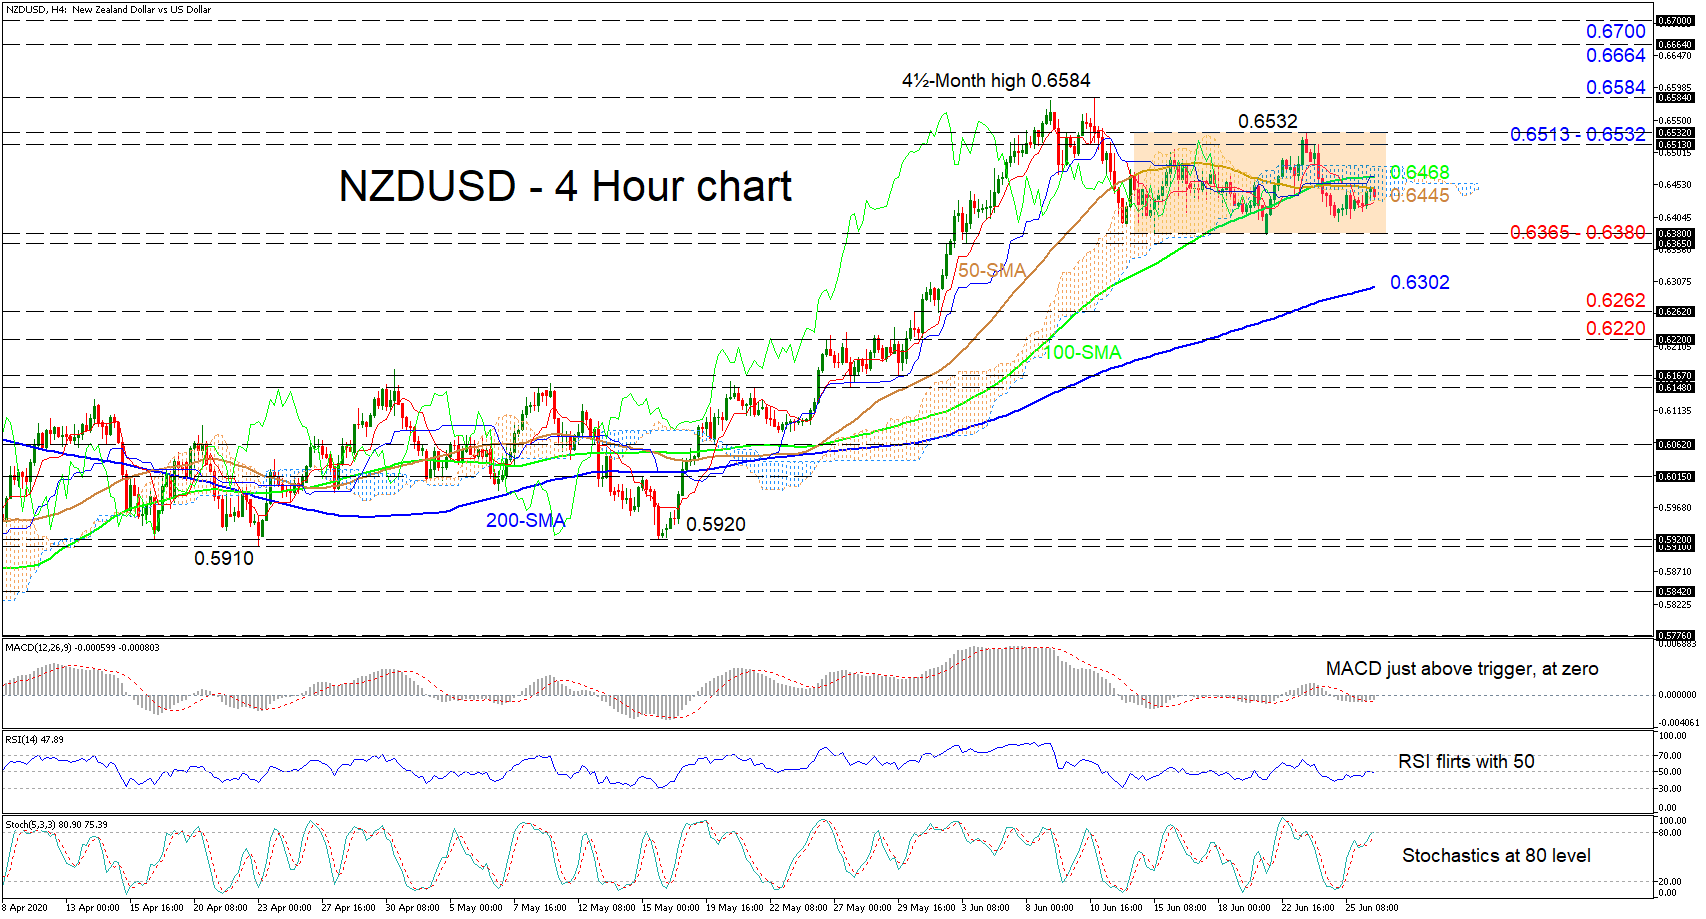Viewport: 1706px width, 919px height.
Task: Select the red 0.6262 support label
Action: pos(1615,300)
